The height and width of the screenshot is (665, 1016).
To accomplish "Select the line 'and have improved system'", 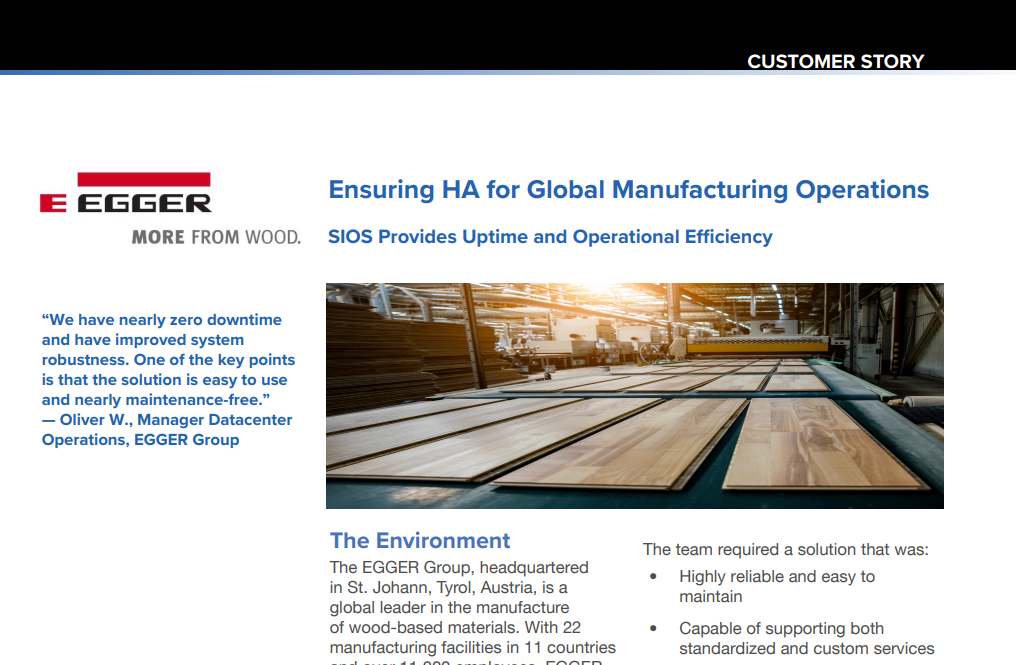I will (x=143, y=340).
